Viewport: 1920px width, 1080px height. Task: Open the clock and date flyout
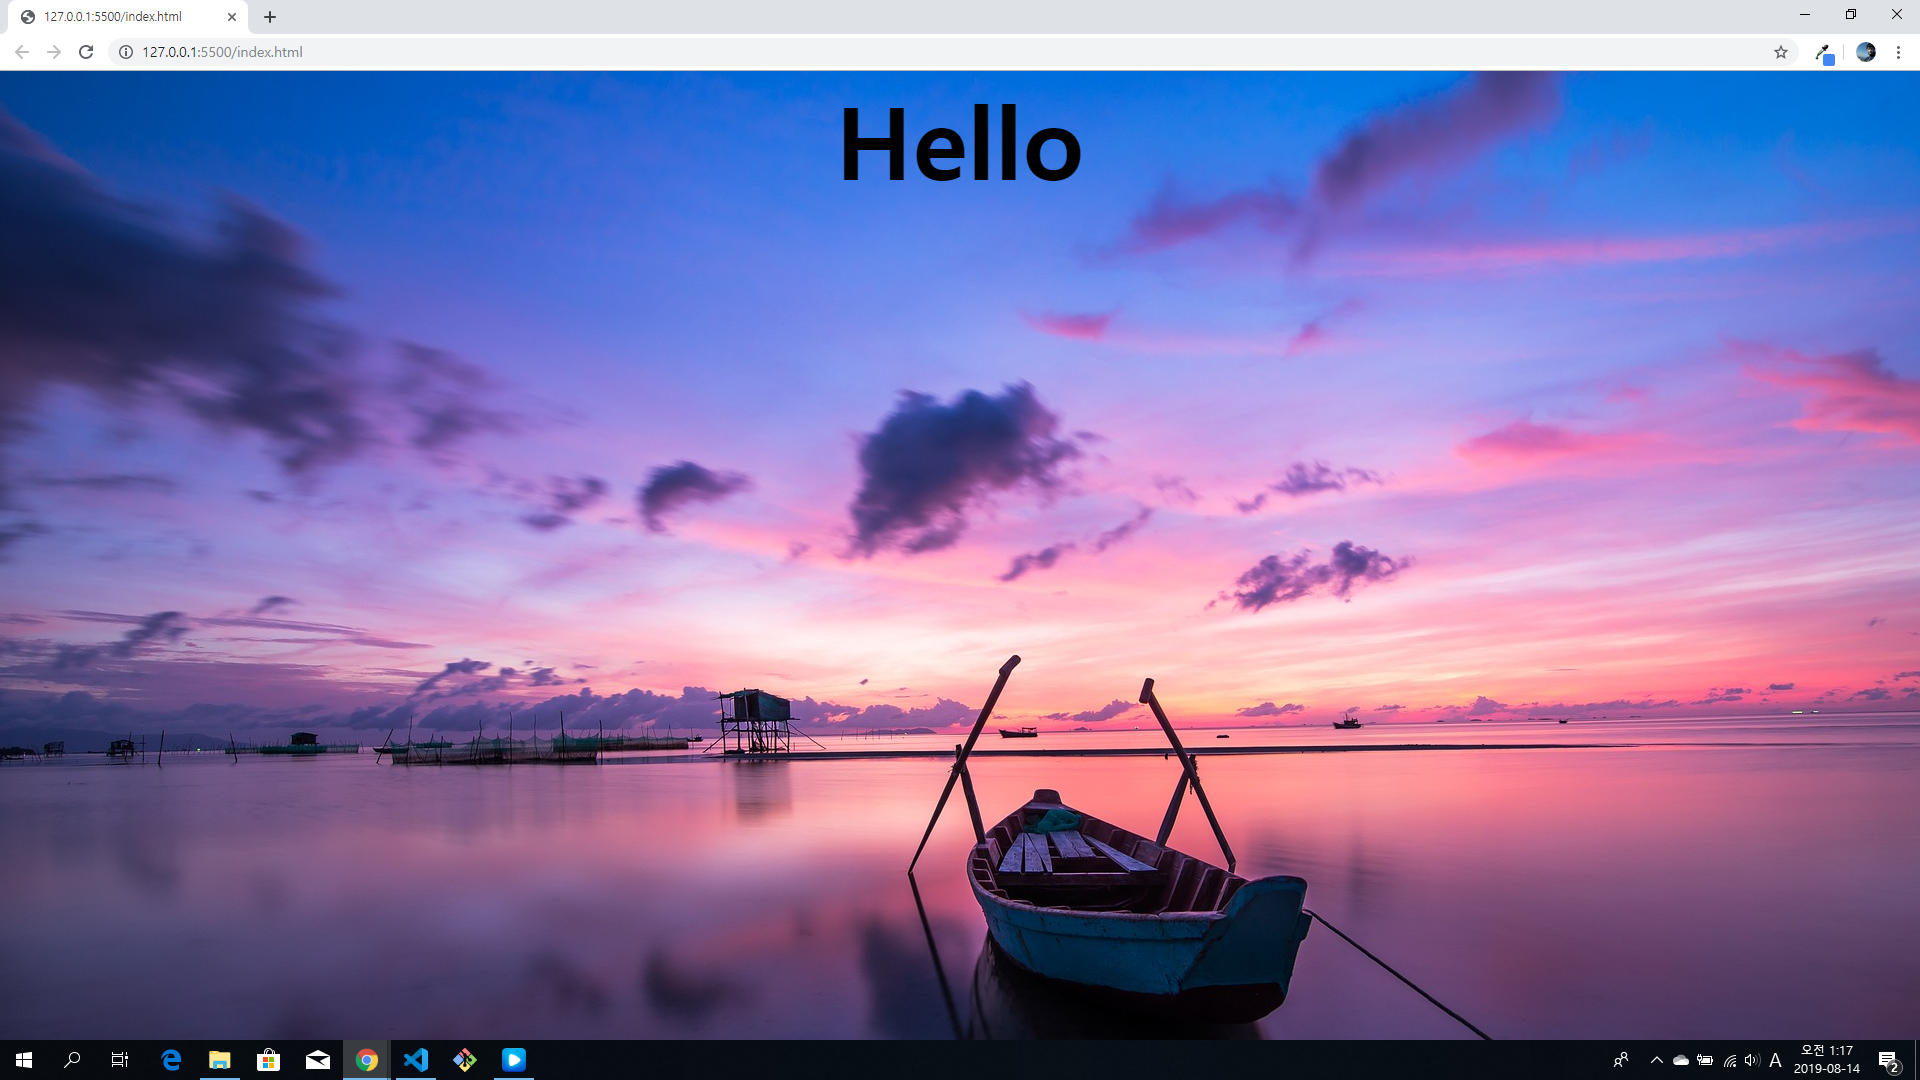coord(1826,1060)
